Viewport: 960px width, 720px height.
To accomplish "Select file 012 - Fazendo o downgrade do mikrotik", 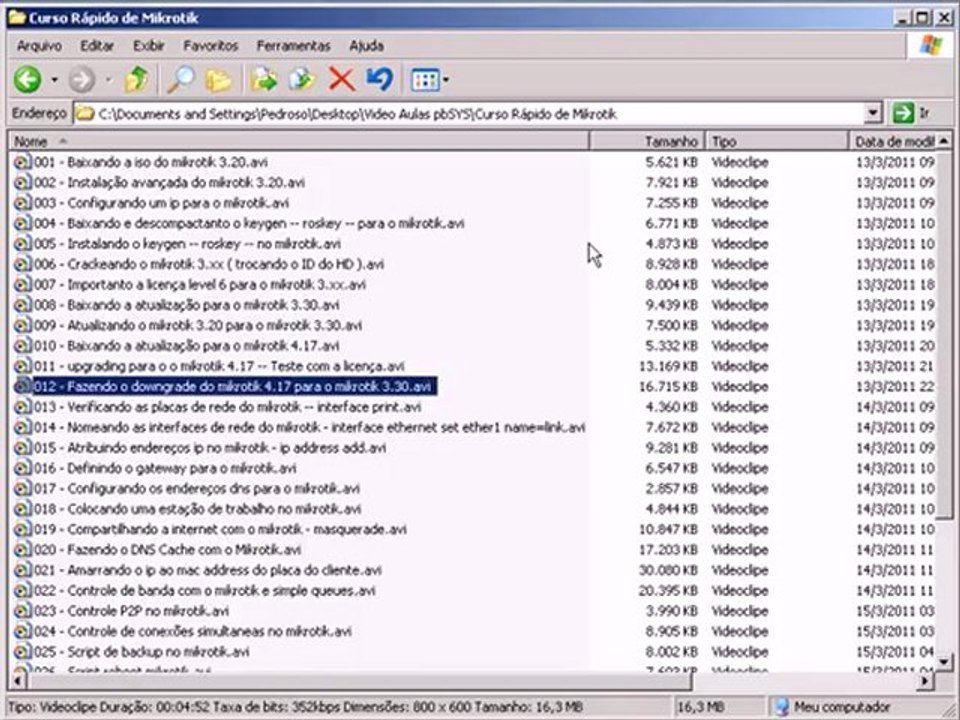I will point(234,386).
